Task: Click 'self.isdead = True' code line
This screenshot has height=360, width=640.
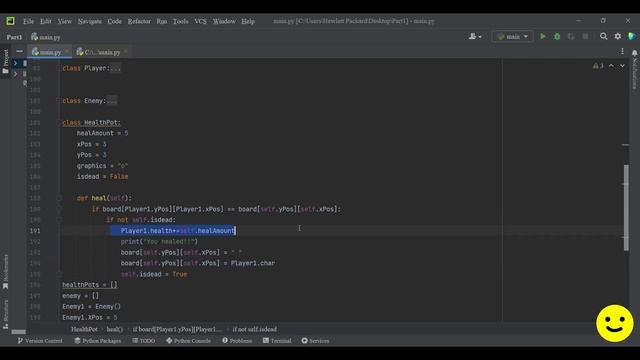Action: (x=154, y=274)
